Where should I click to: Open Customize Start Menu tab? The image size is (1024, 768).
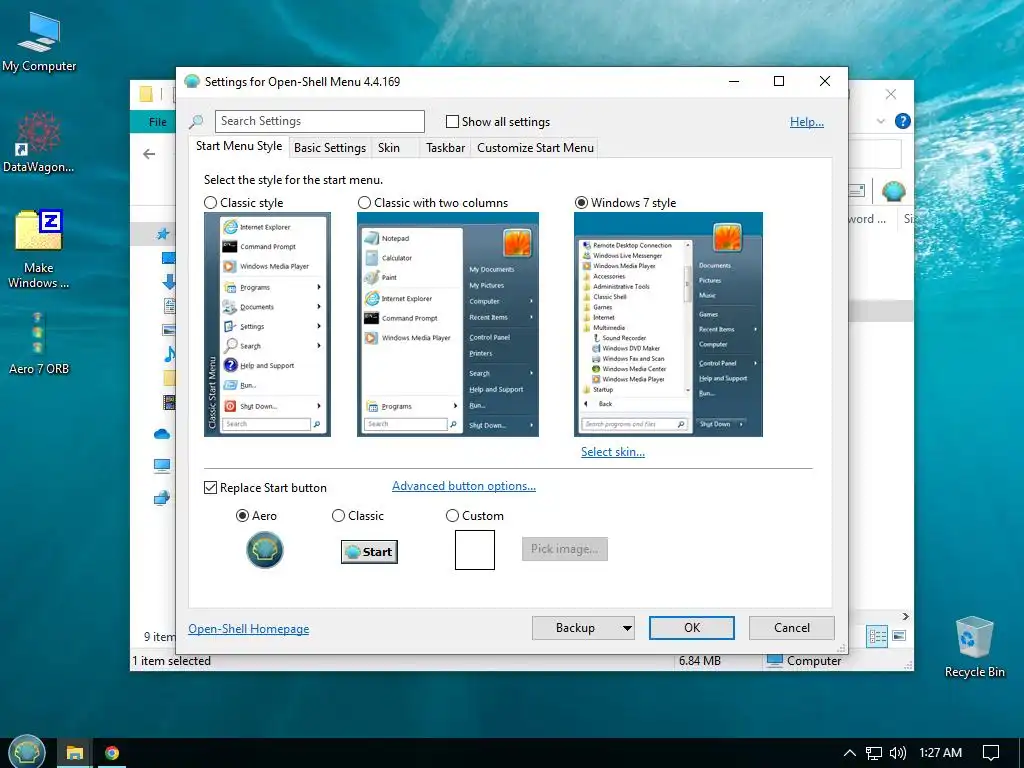[x=536, y=148]
